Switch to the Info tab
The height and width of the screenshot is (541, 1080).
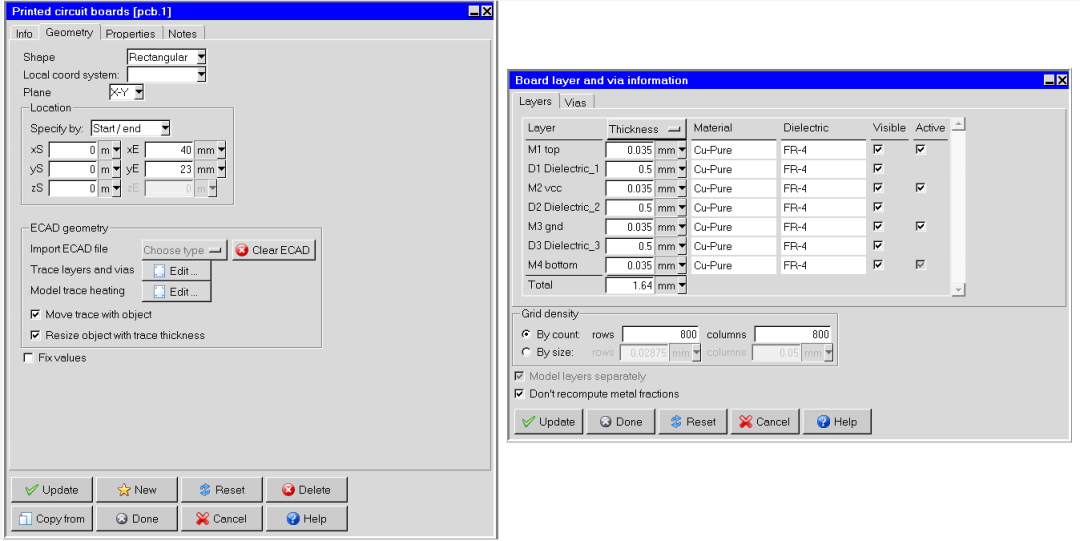coord(24,33)
